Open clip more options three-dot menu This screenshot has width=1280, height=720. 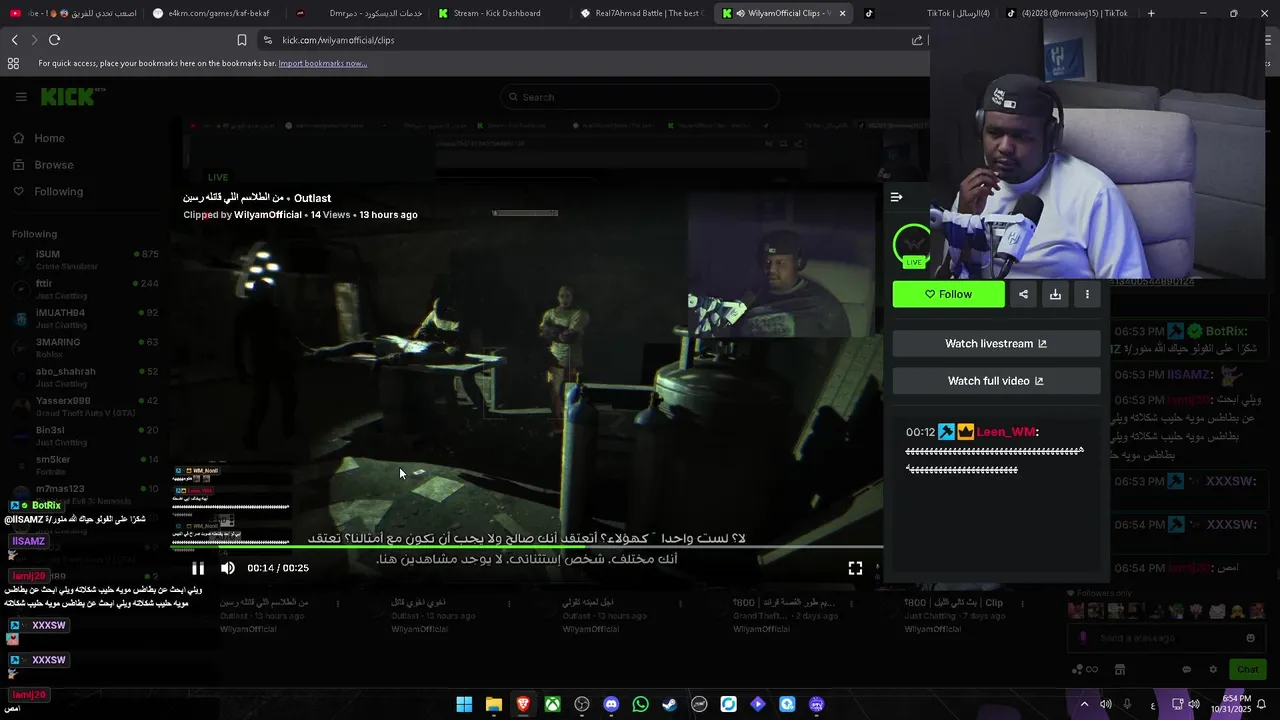[1087, 294]
